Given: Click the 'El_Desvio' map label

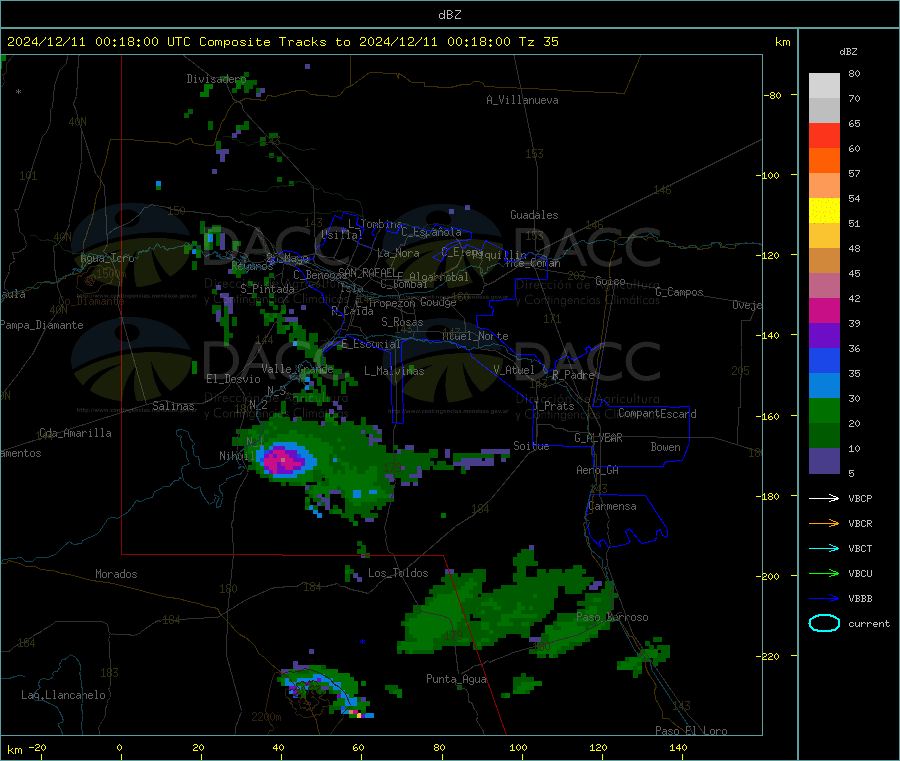Looking at the screenshot, I should click(233, 379).
